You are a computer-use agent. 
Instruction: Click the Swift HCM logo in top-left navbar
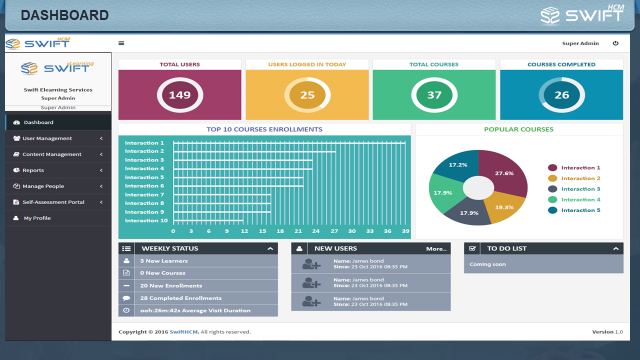[38, 43]
